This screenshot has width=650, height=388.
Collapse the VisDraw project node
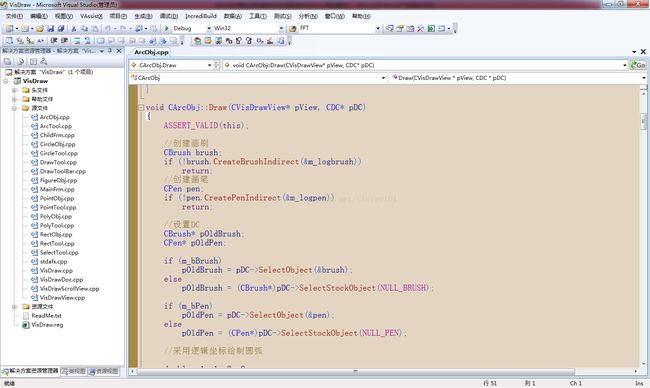click(6, 81)
